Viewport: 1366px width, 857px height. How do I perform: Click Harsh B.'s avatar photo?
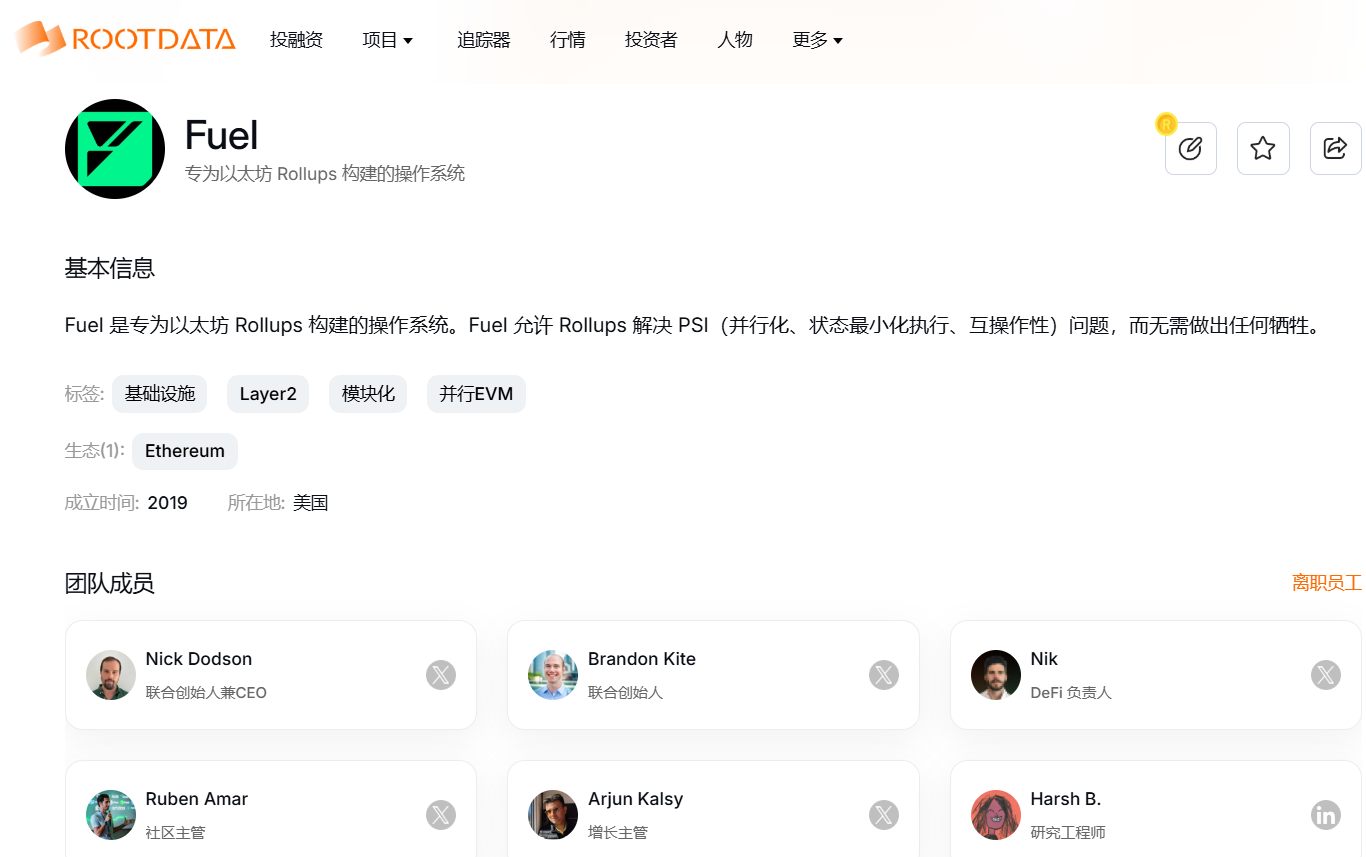click(x=996, y=815)
